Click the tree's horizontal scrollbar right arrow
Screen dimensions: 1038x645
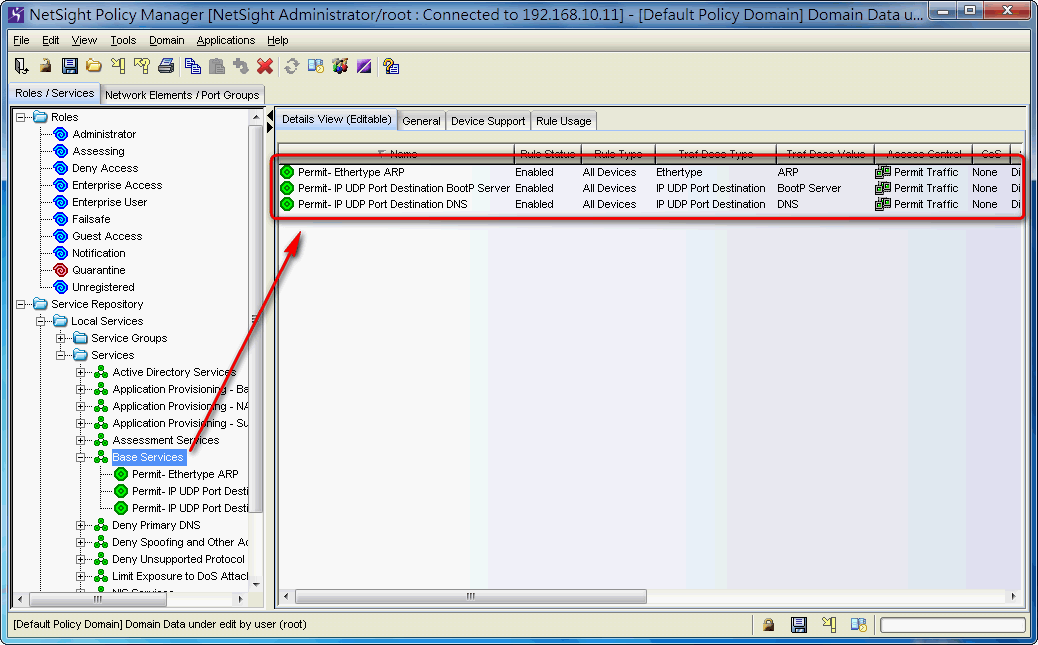point(240,599)
